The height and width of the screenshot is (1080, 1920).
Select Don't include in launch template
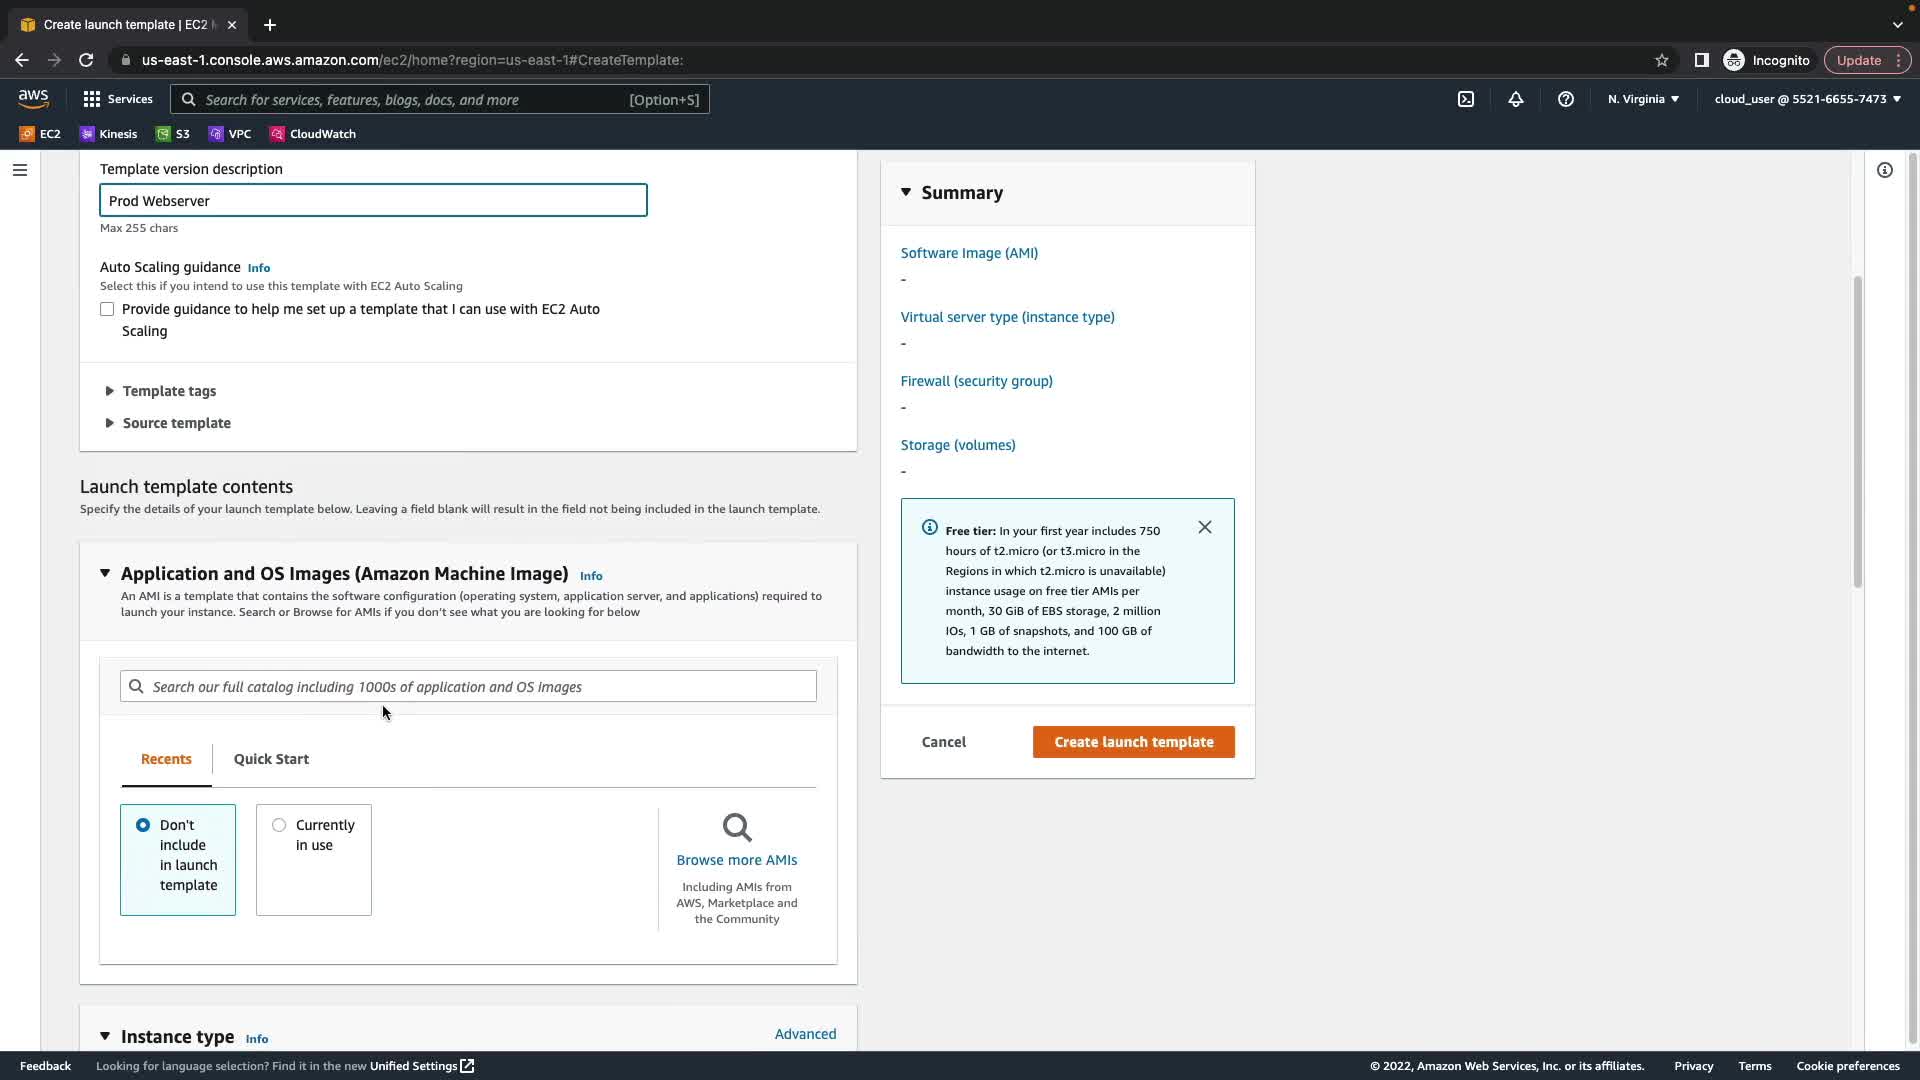pyautogui.click(x=143, y=825)
